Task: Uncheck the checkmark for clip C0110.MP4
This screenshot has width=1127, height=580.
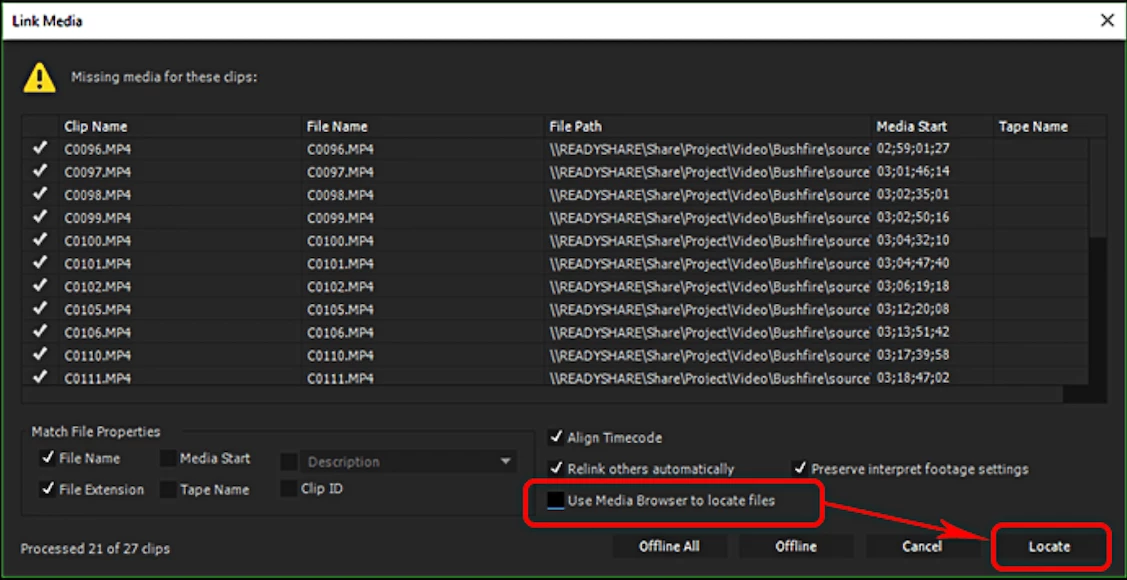Action: 40,355
